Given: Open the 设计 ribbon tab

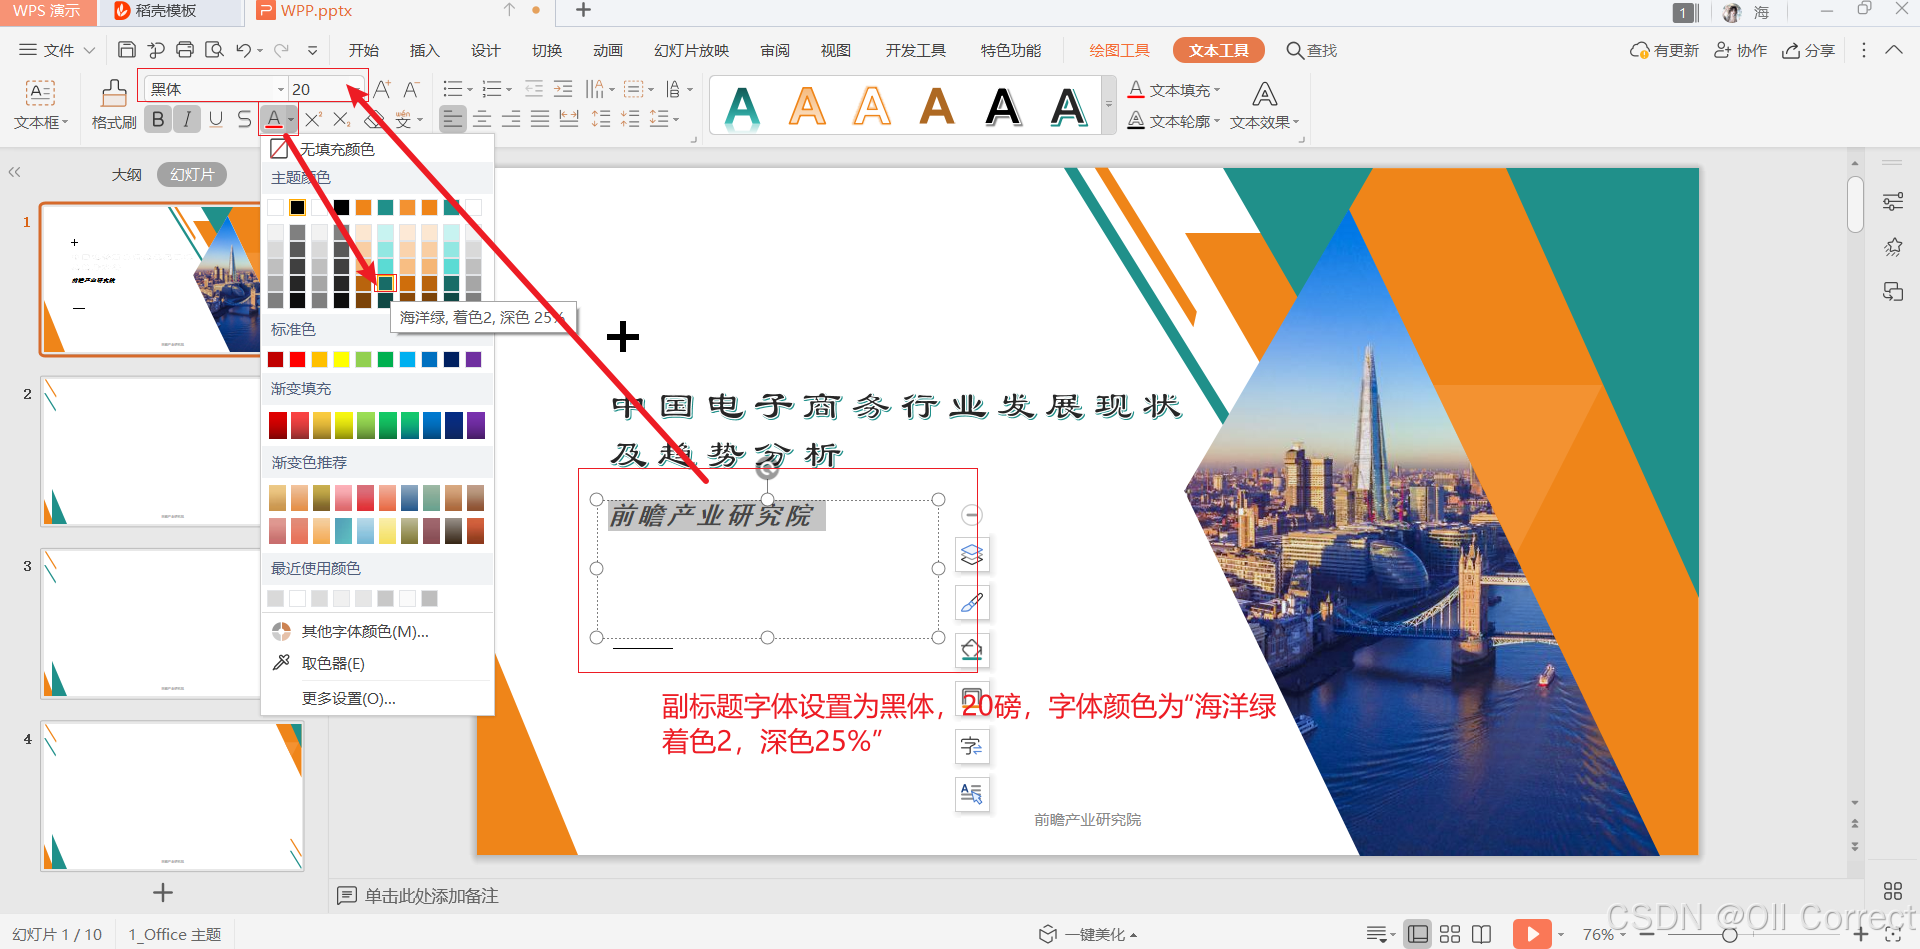Looking at the screenshot, I should [x=486, y=50].
